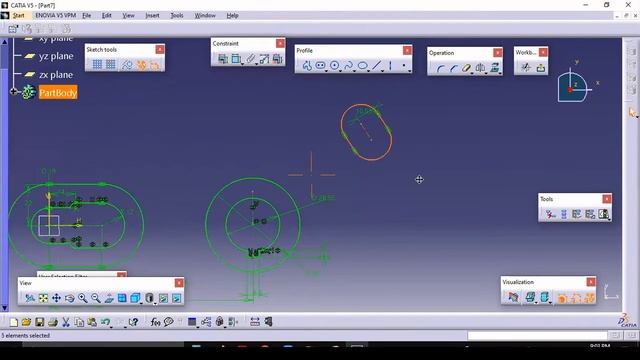Viewport: 640px width, 360px height.
Task: Toggle the Grid option in Sketch tools
Action: pyautogui.click(x=97, y=64)
